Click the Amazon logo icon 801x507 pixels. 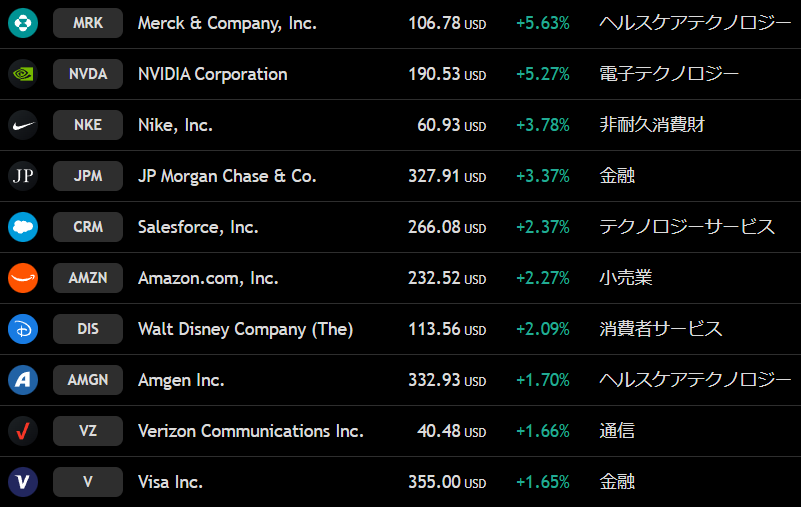23,278
